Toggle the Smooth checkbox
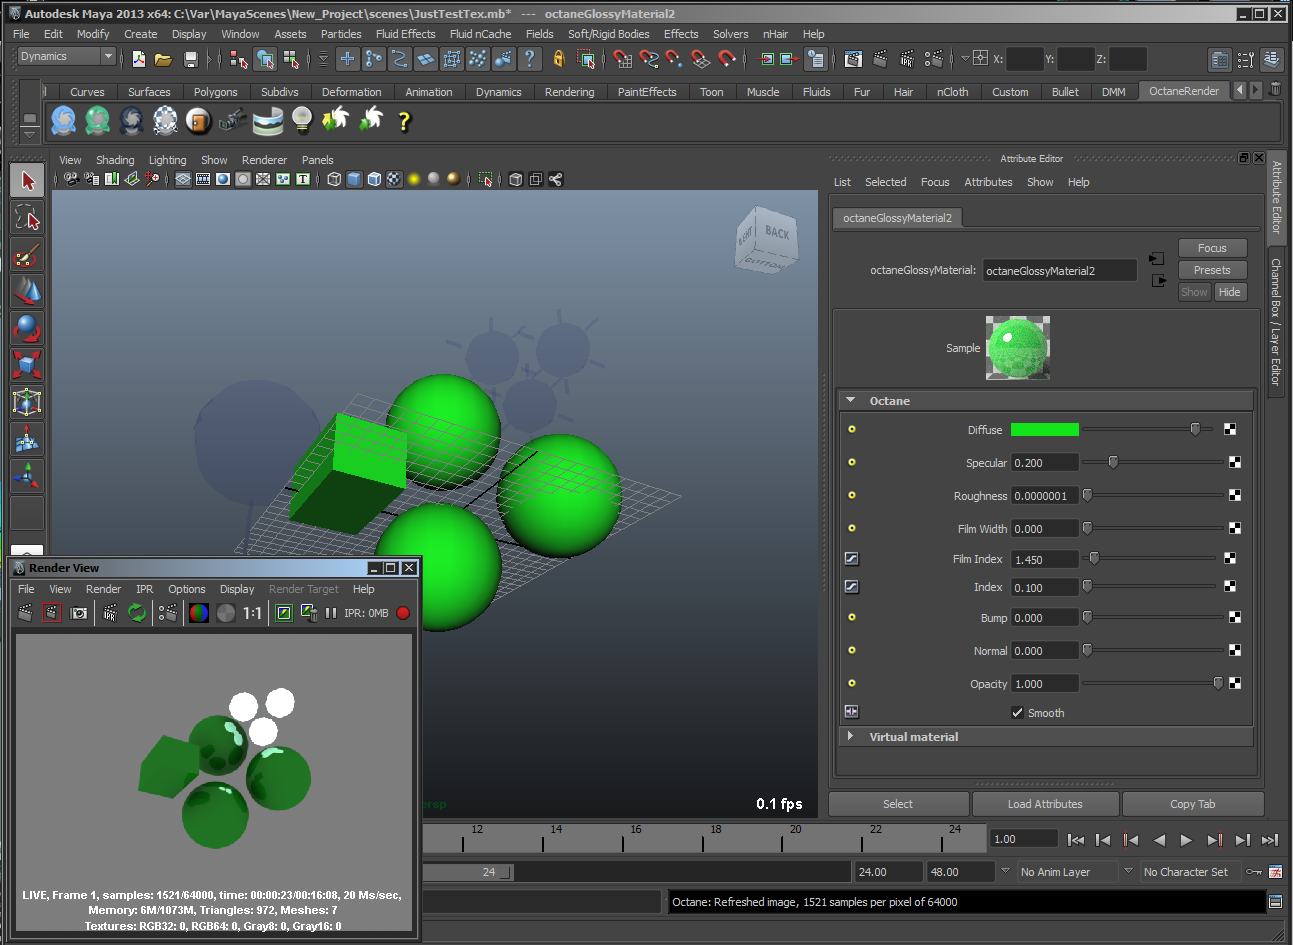This screenshot has height=945, width=1293. pyautogui.click(x=1017, y=713)
